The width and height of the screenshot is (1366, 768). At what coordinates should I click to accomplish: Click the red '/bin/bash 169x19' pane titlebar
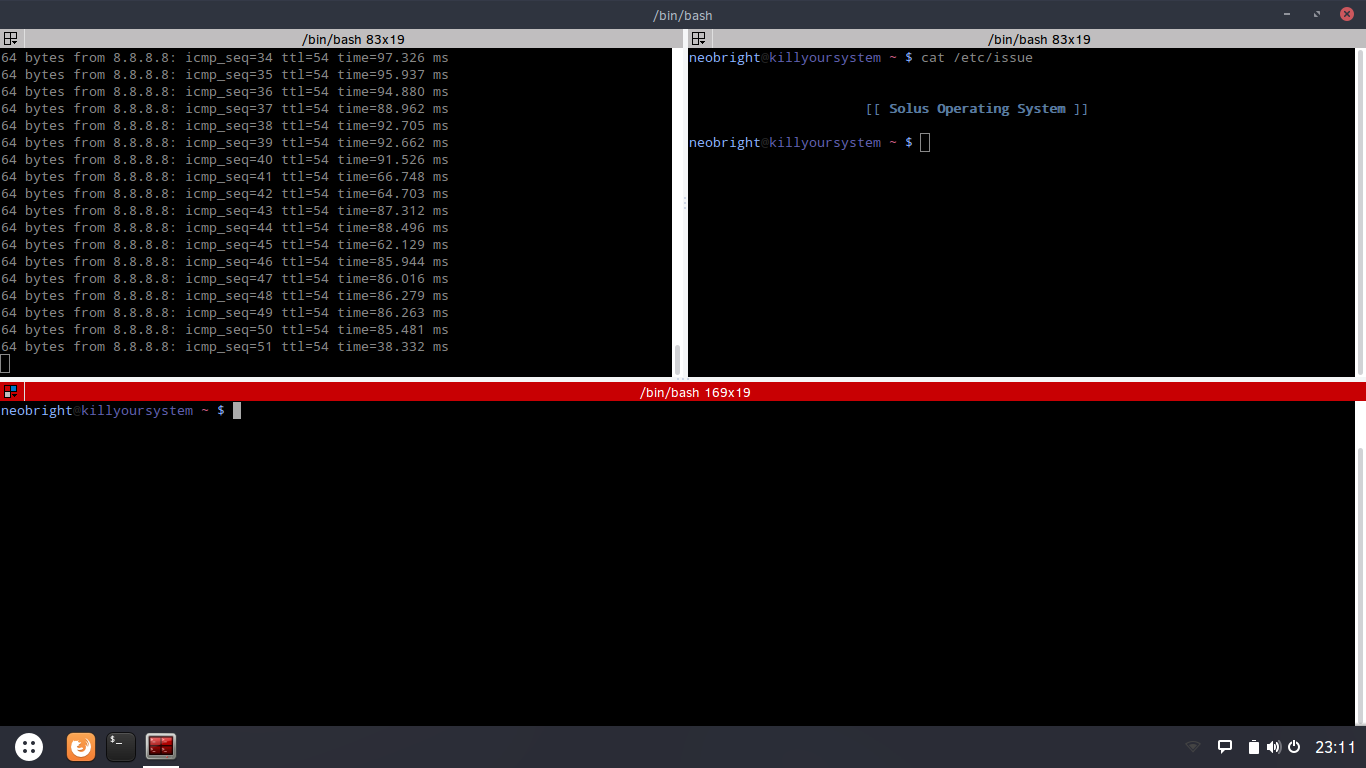tap(694, 392)
